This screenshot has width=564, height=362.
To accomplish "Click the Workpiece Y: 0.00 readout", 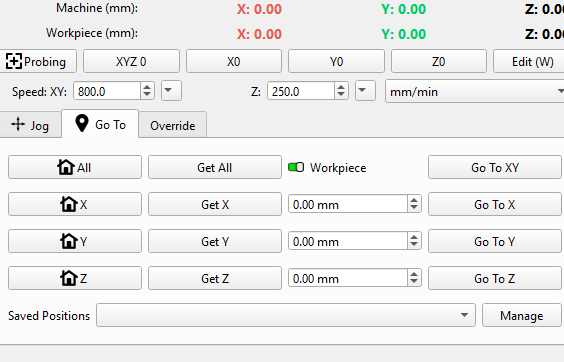I will 404,34.
